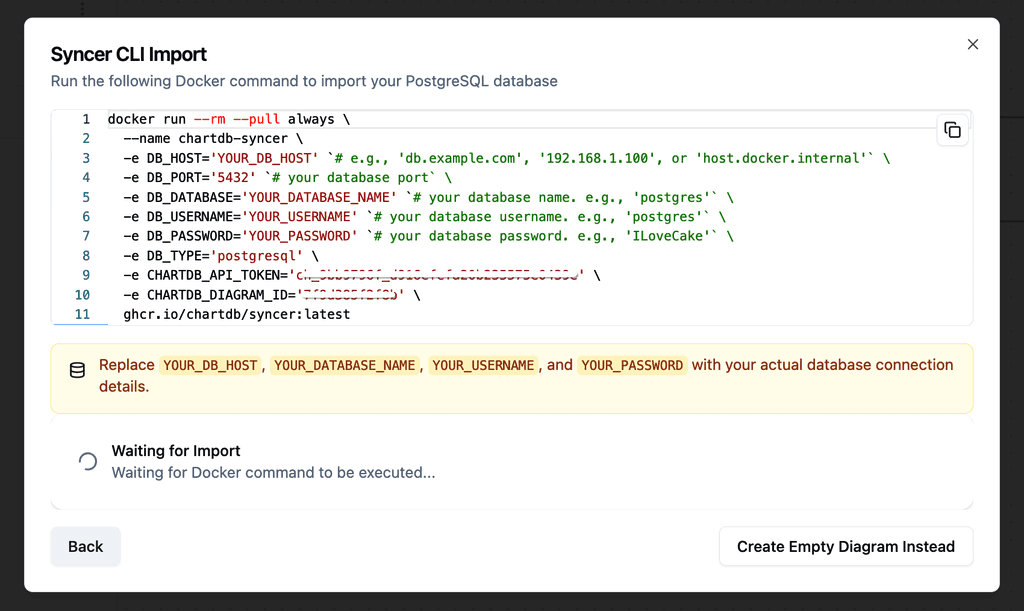The width and height of the screenshot is (1024, 611).
Task: Click the loading spinner beside Waiting for Import
Action: [x=88, y=462]
